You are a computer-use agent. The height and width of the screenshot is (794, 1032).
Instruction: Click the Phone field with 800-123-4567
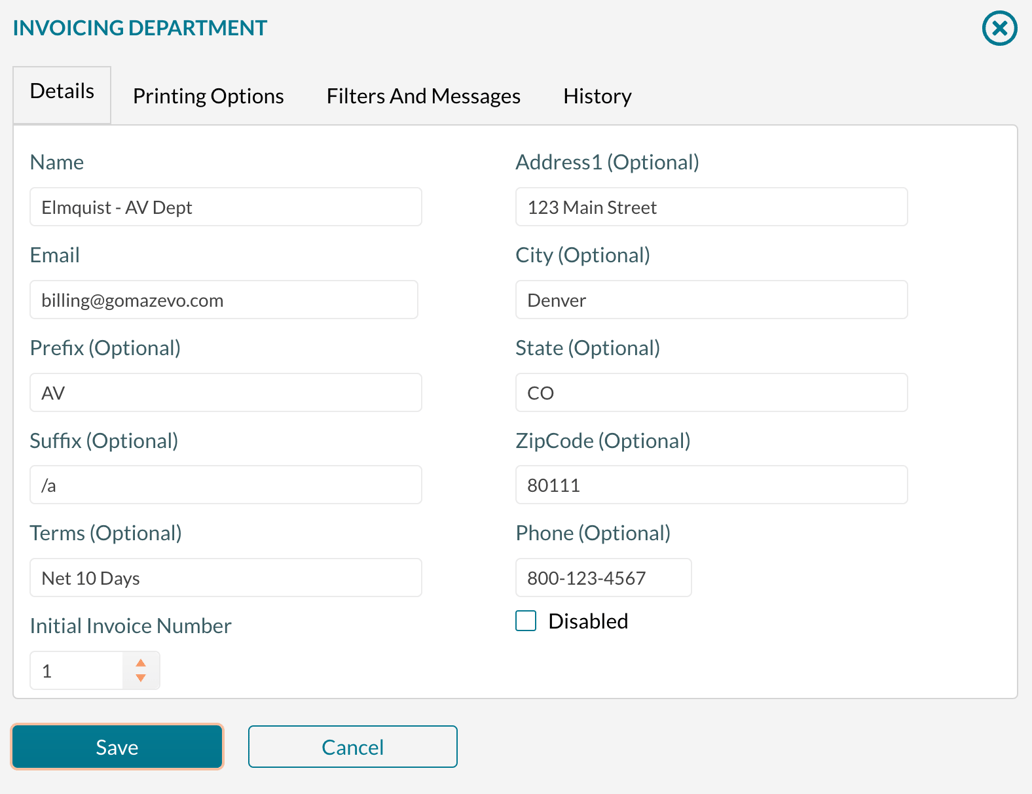(x=603, y=577)
